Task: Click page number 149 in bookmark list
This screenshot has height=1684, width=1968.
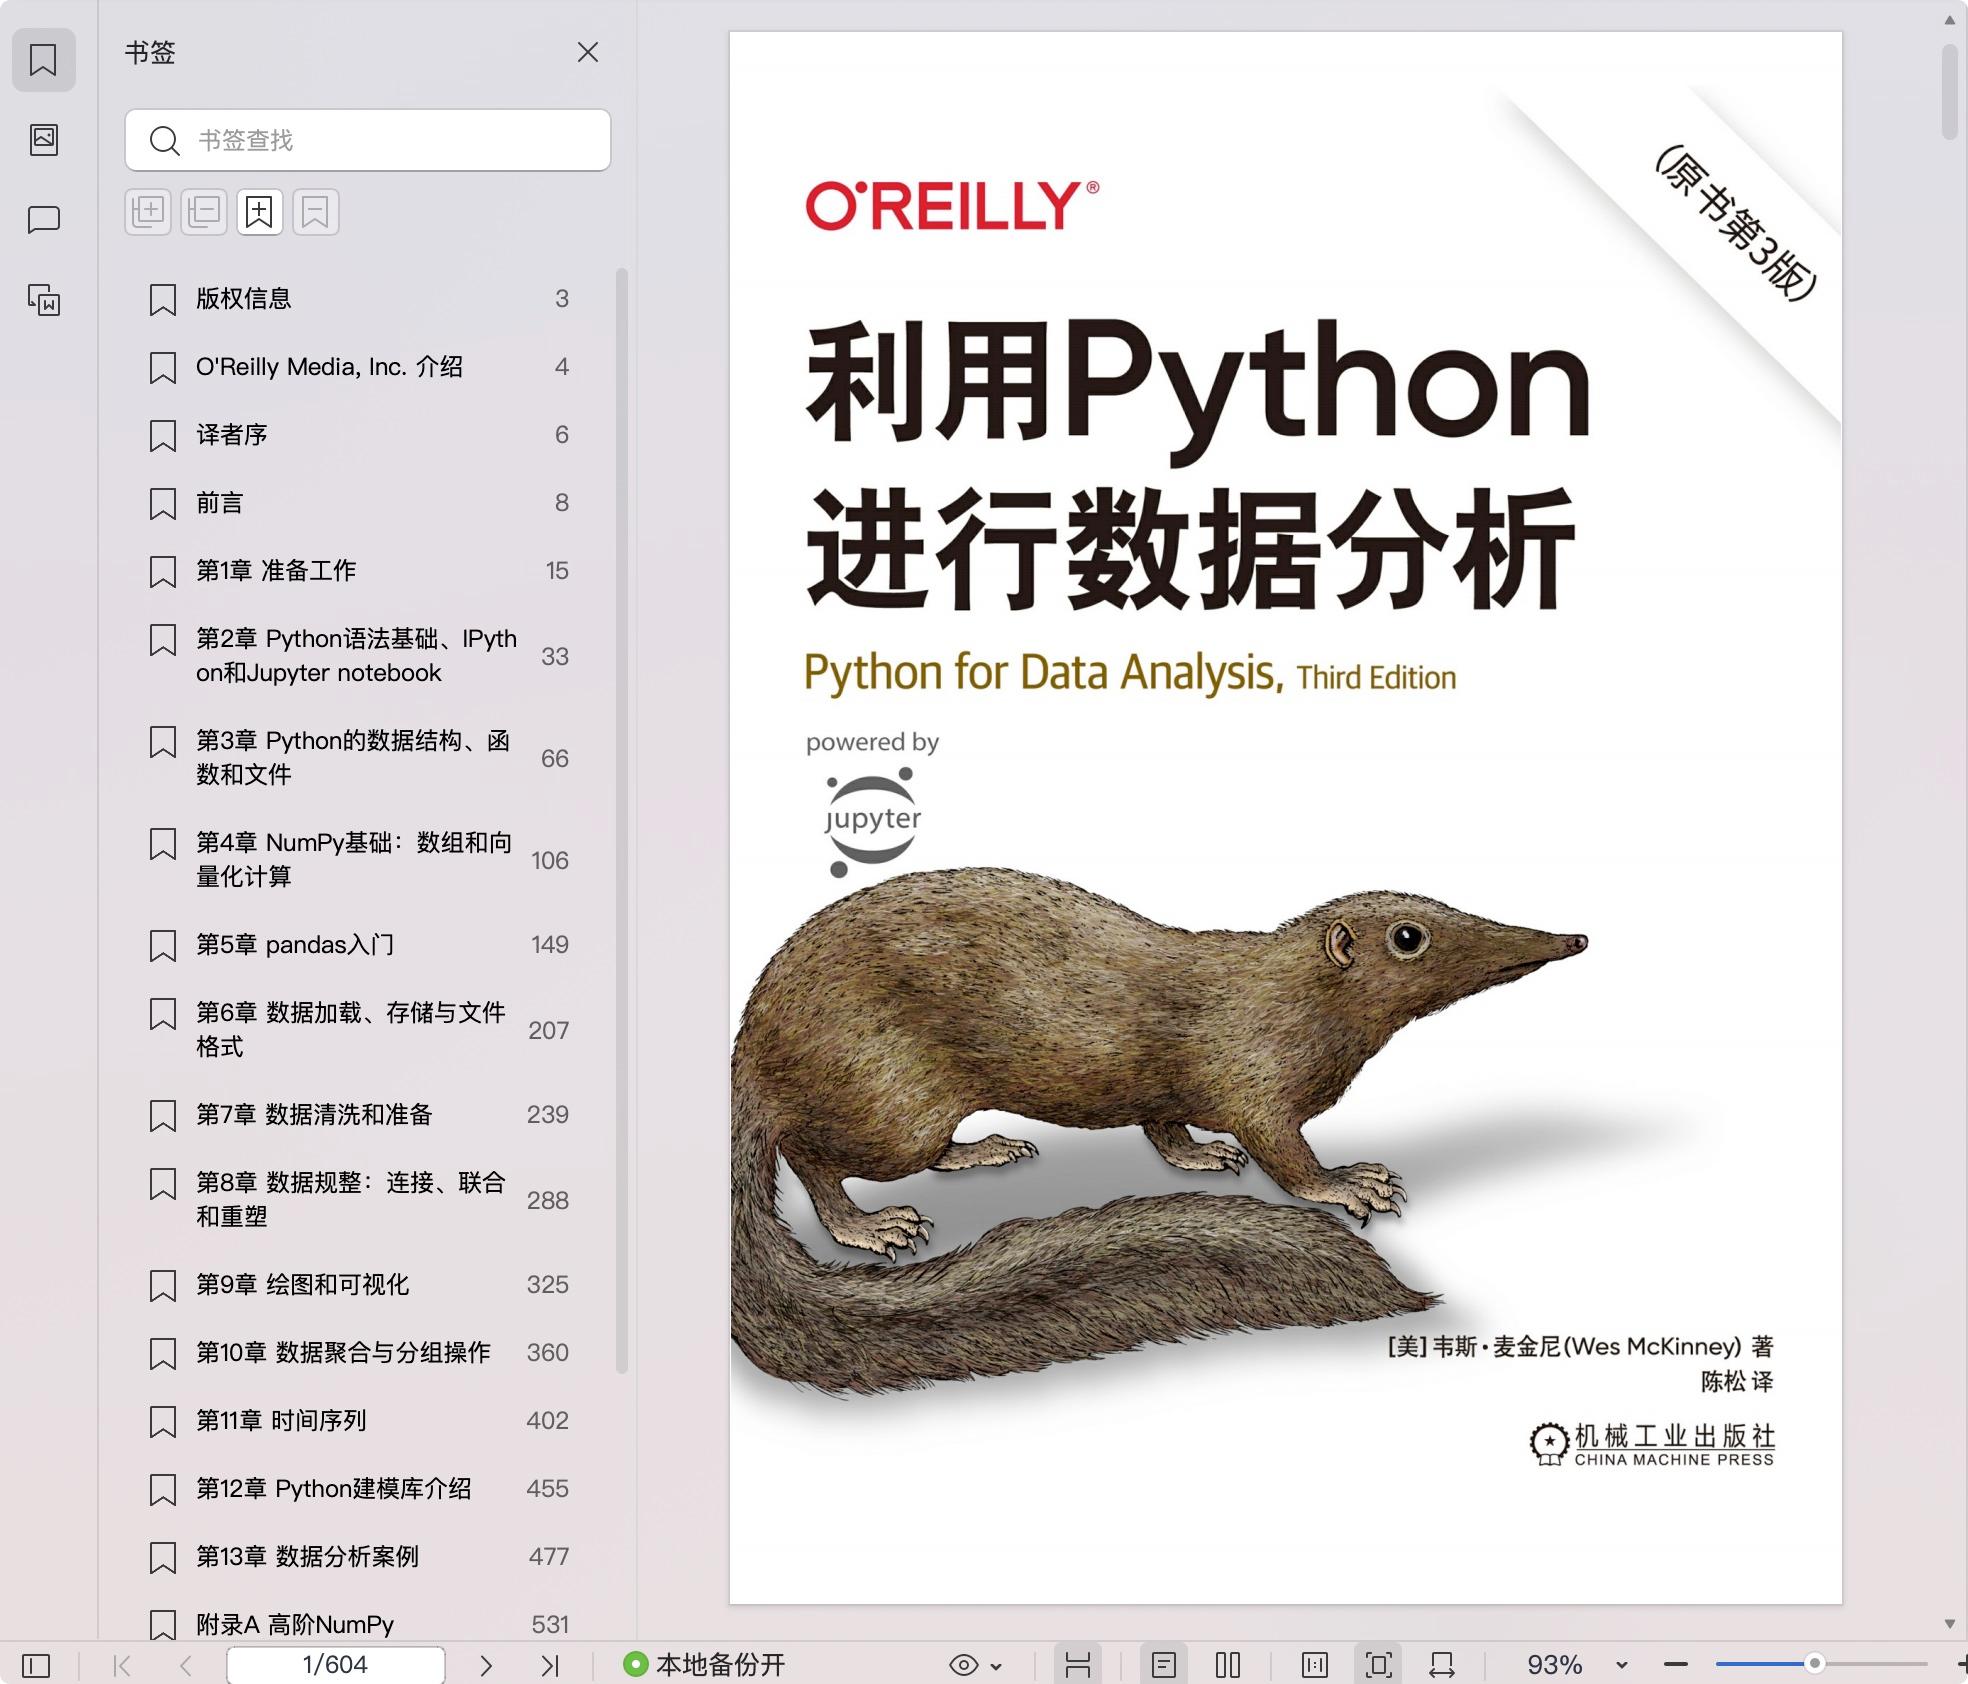Action: [550, 944]
